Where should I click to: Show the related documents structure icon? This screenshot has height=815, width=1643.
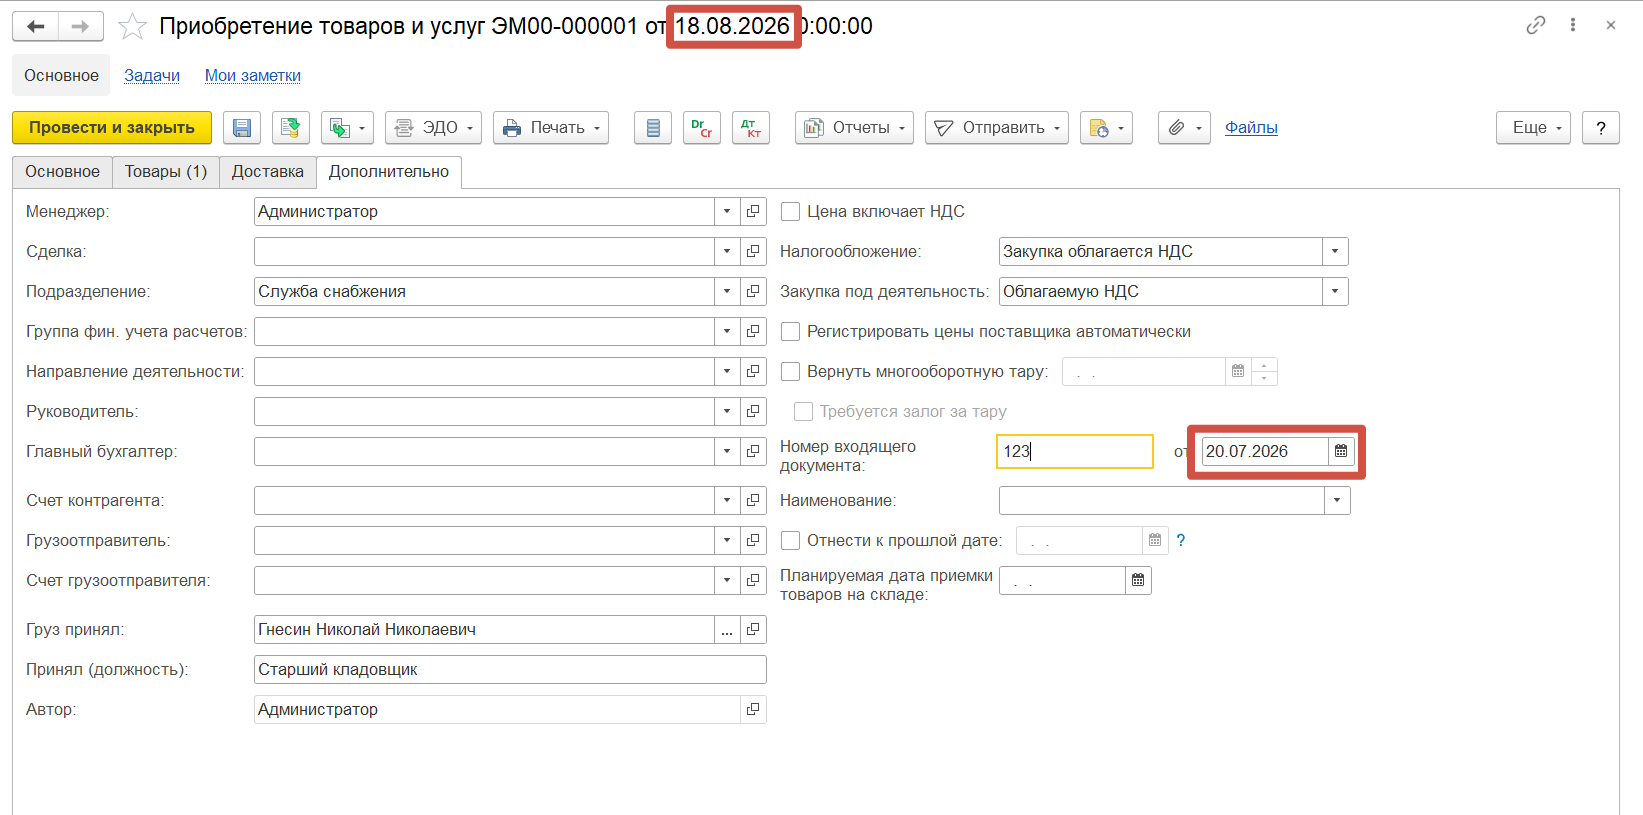[x=653, y=128]
